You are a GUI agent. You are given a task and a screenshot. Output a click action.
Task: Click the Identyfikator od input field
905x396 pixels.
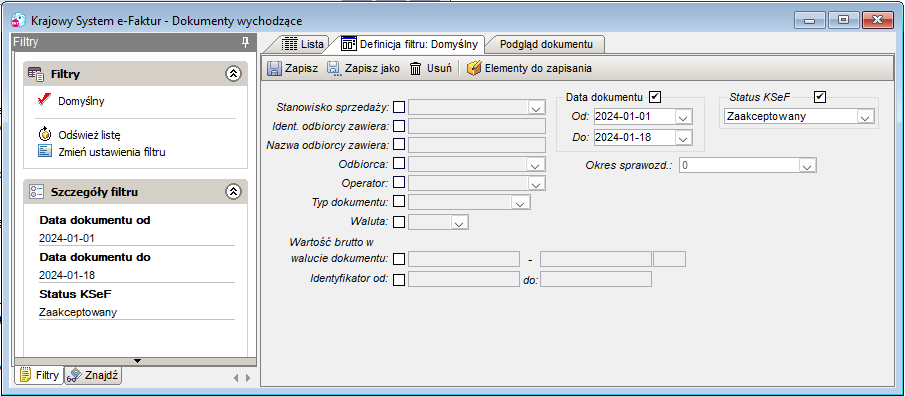[x=464, y=280]
